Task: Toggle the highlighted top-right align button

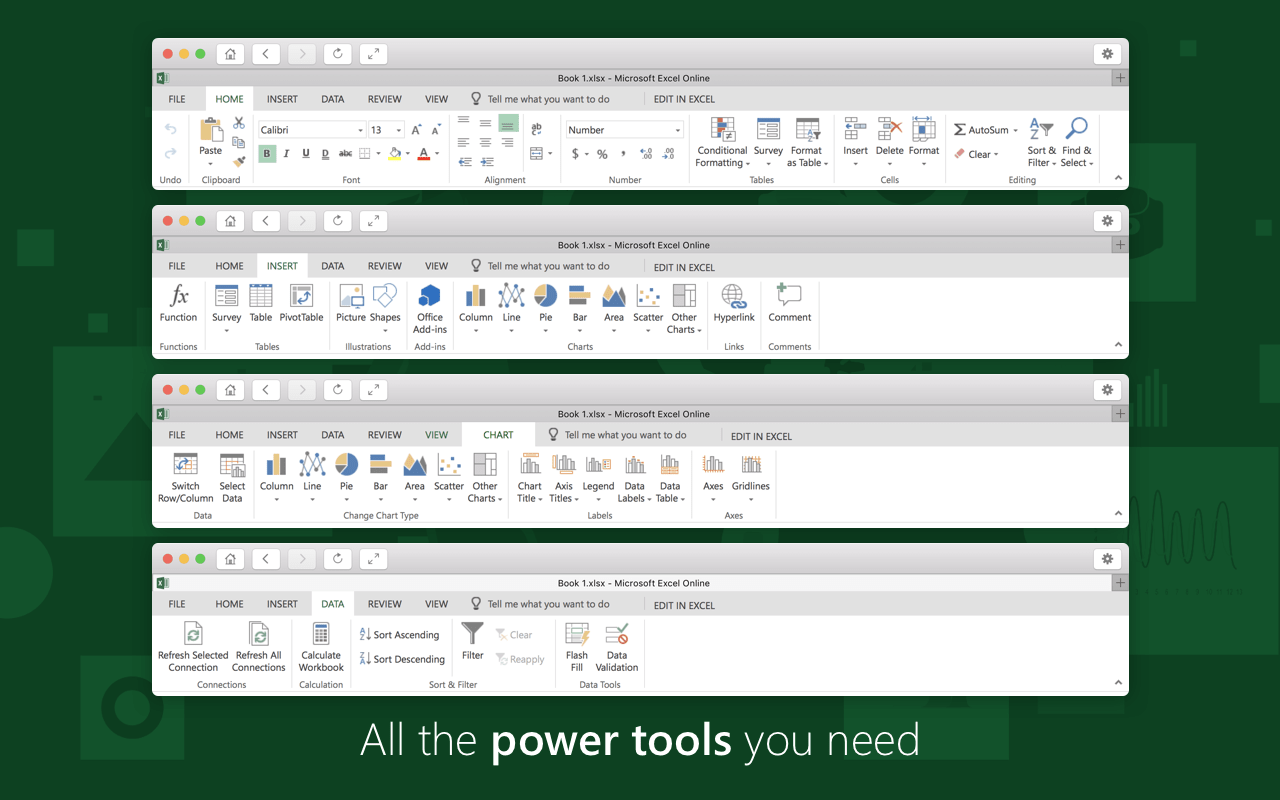Action: pos(508,123)
